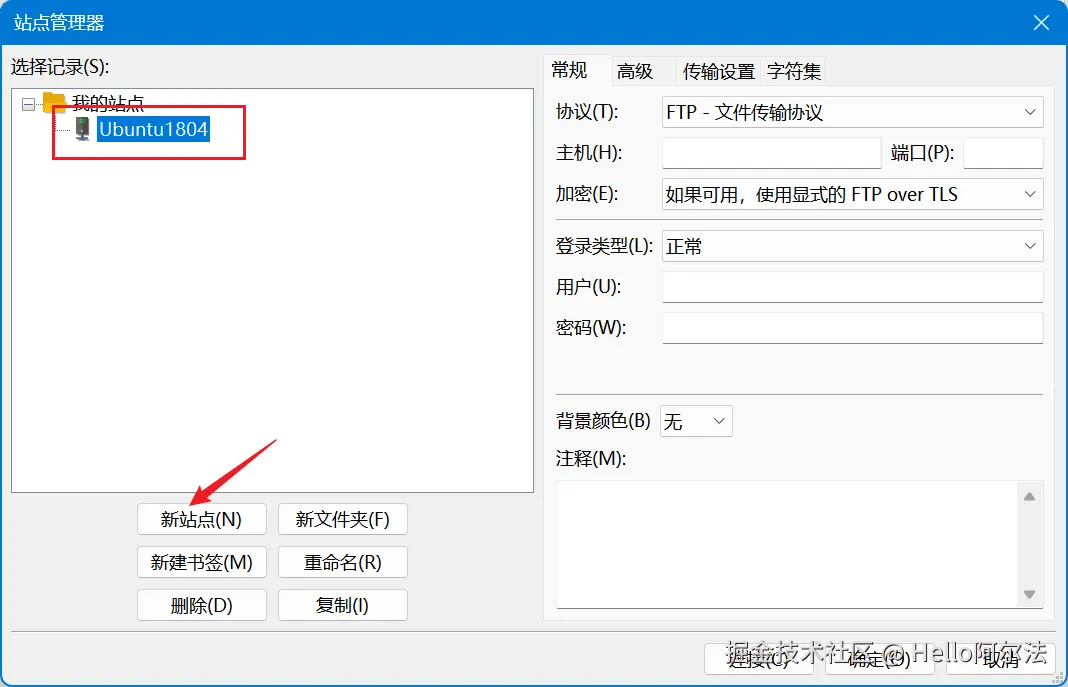Click the 新文件夹(F) button
1068x687 pixels.
tap(343, 520)
